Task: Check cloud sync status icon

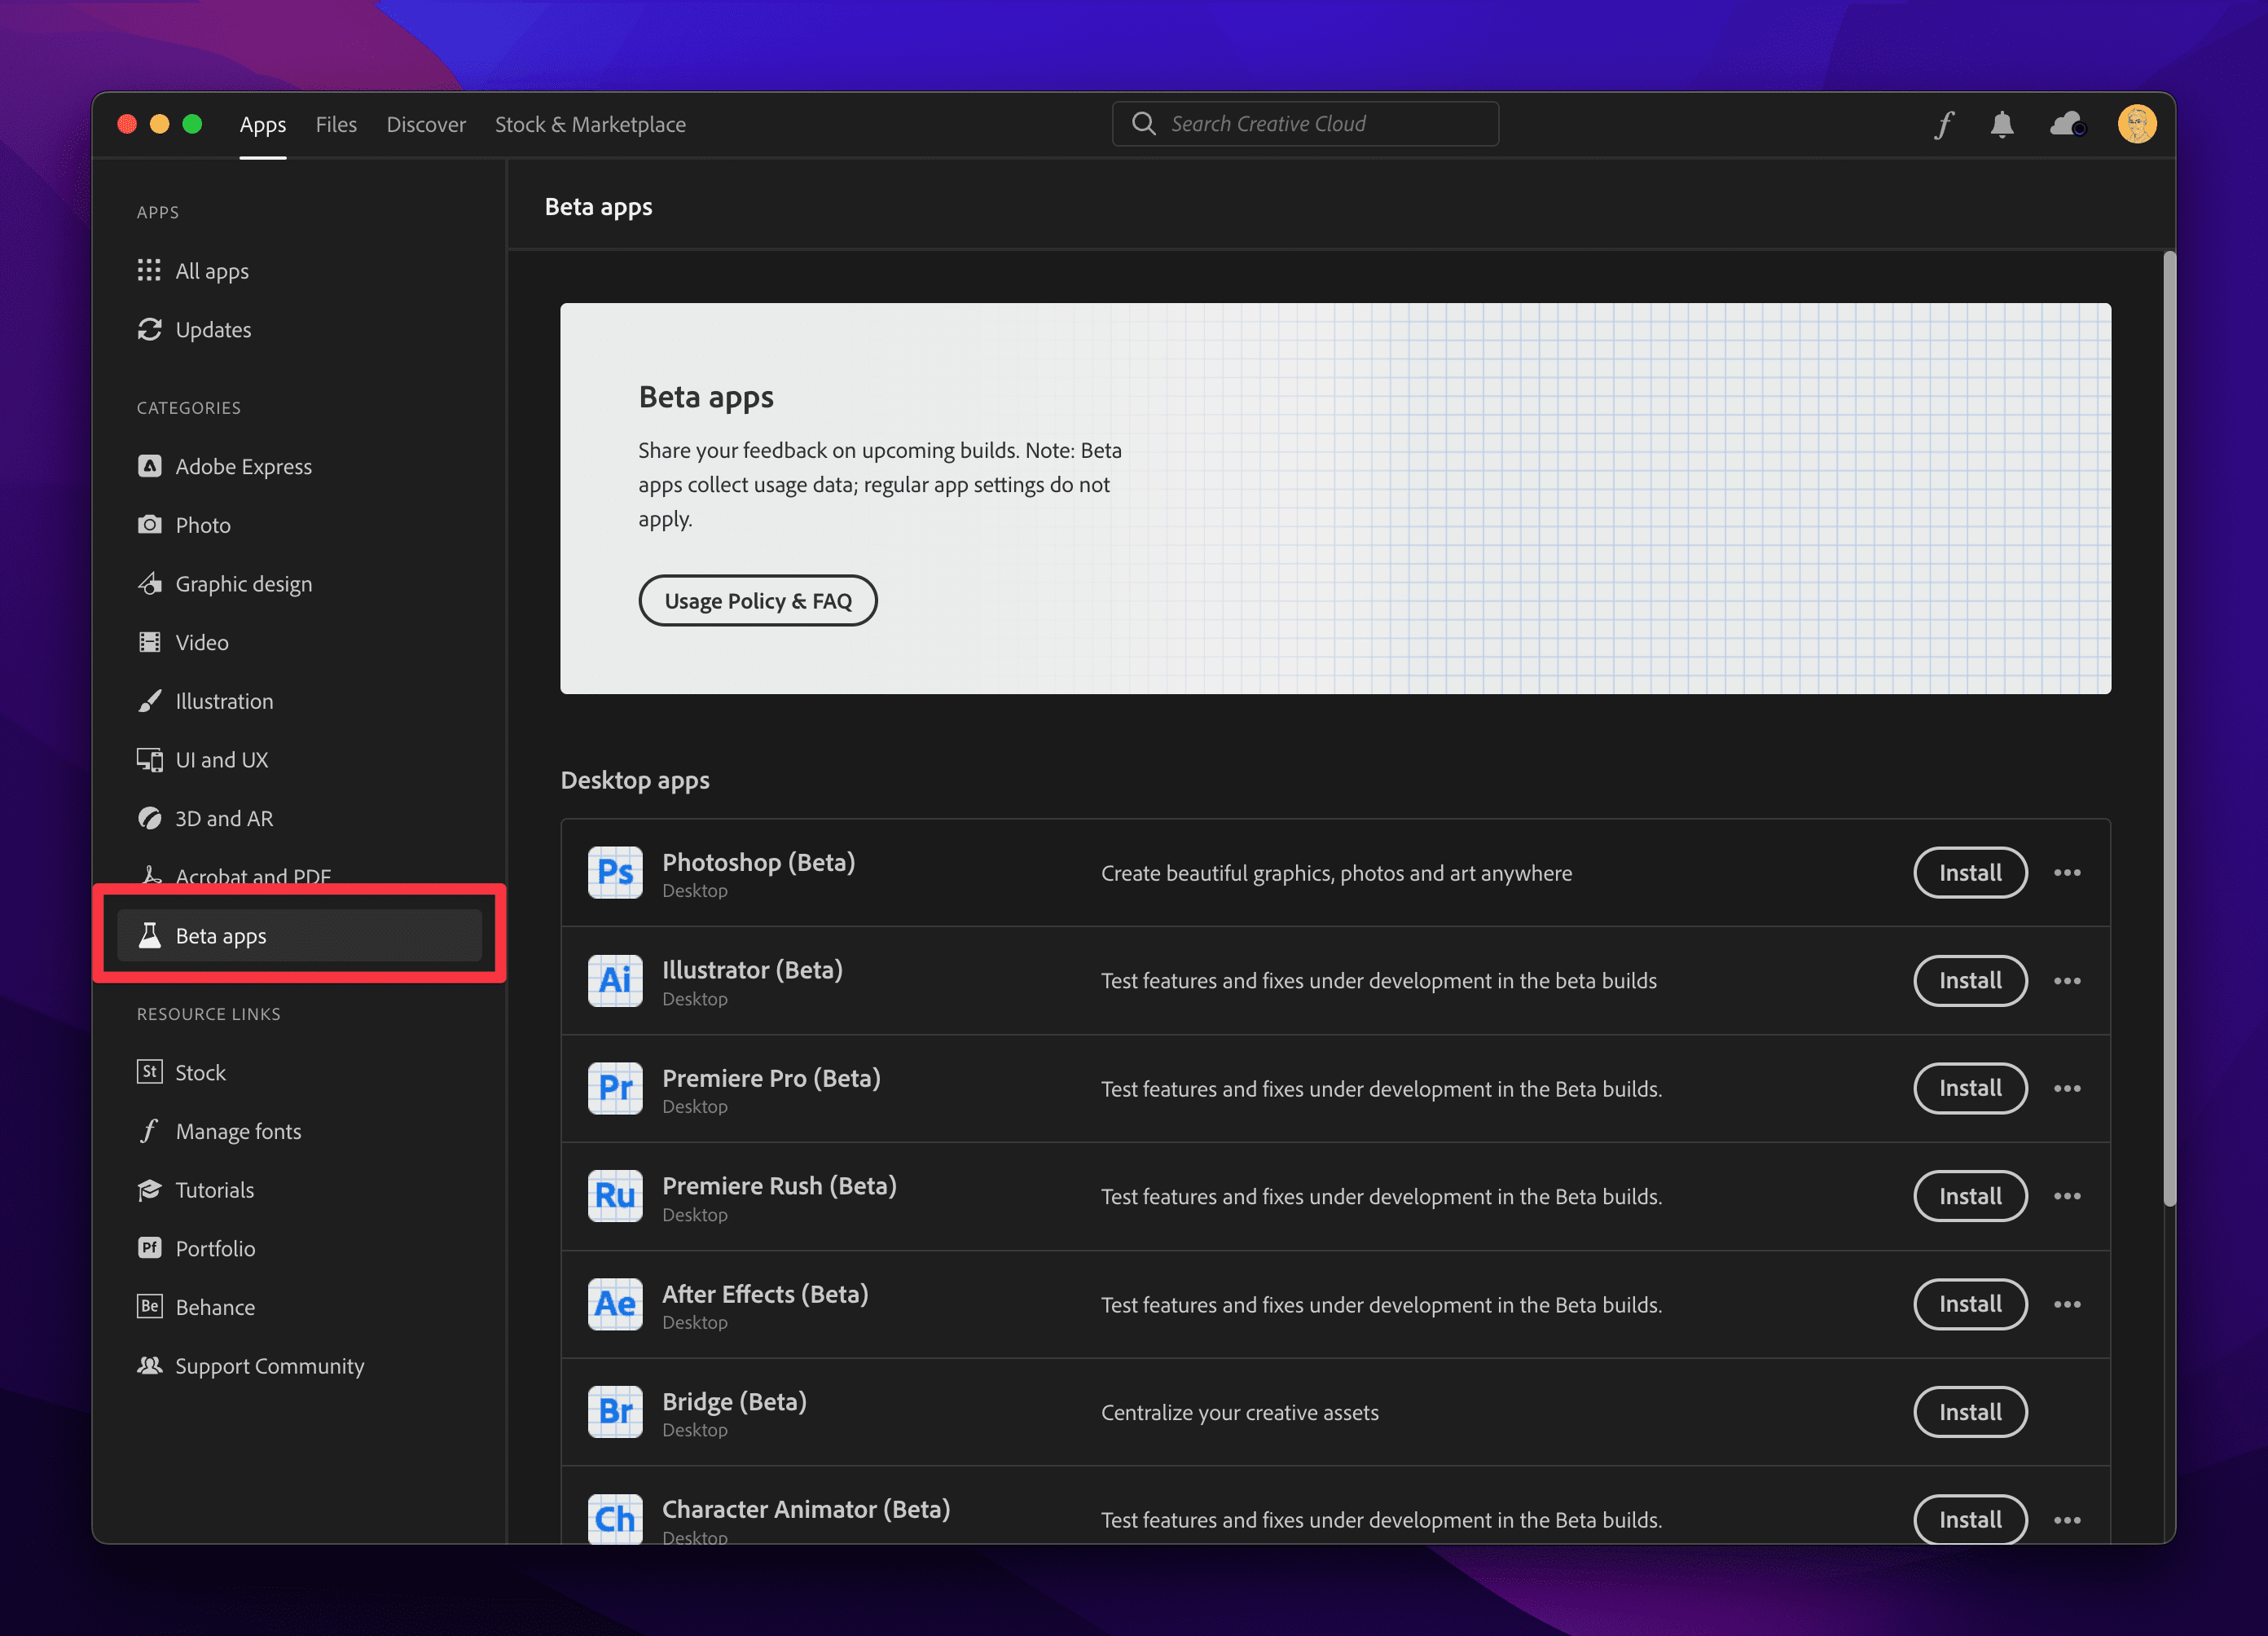Action: click(x=2067, y=125)
